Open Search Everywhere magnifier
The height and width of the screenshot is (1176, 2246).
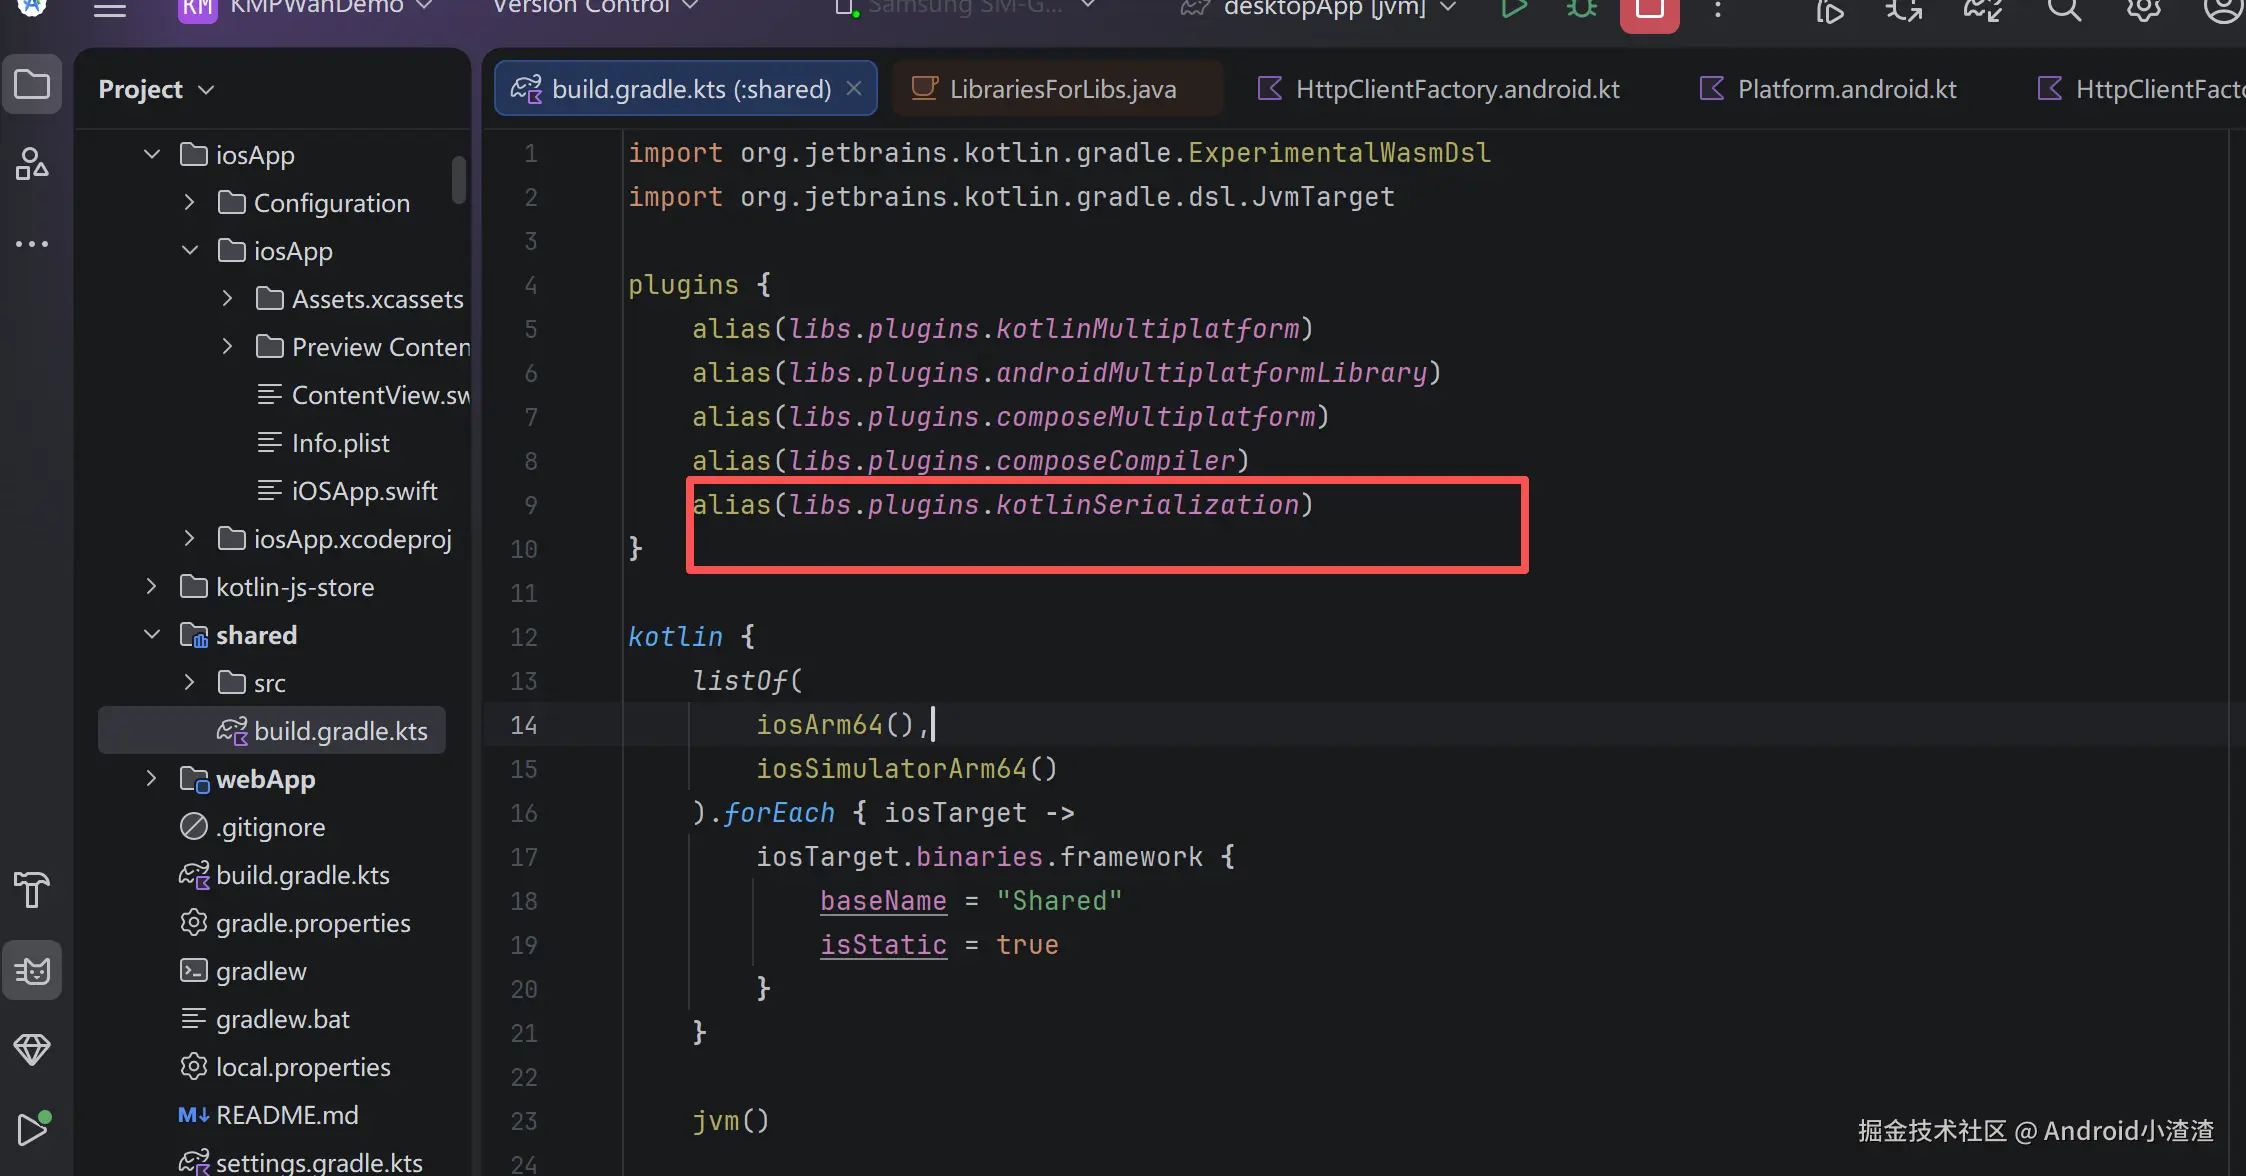coord(2064,10)
